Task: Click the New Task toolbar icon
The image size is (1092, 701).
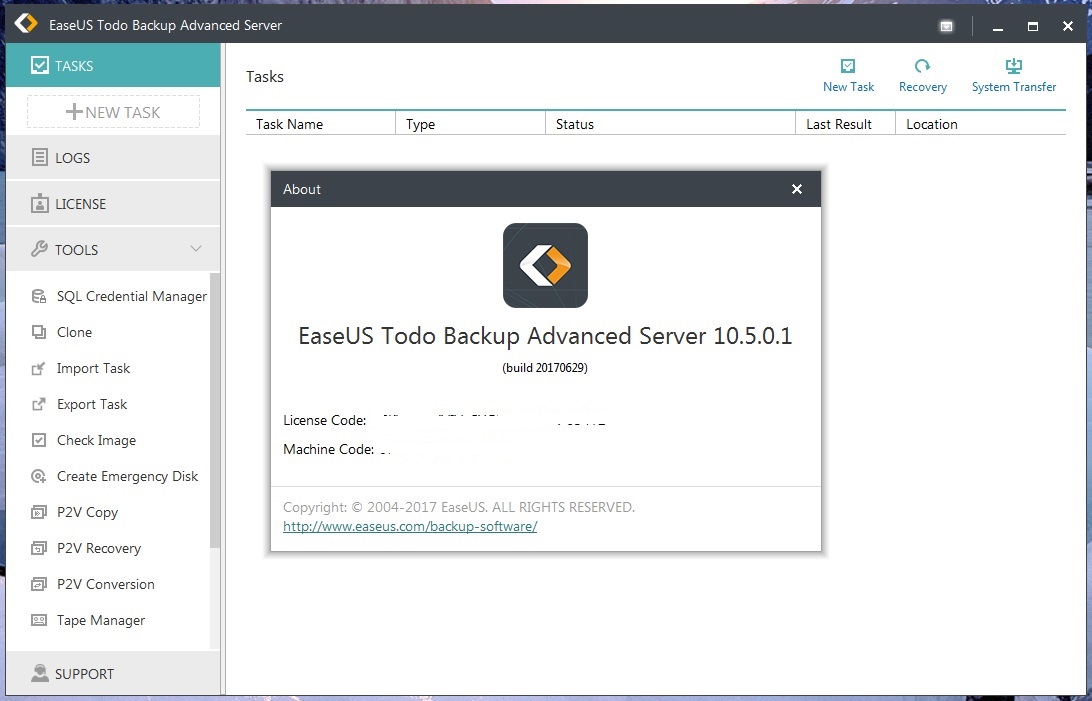Action: (848, 66)
